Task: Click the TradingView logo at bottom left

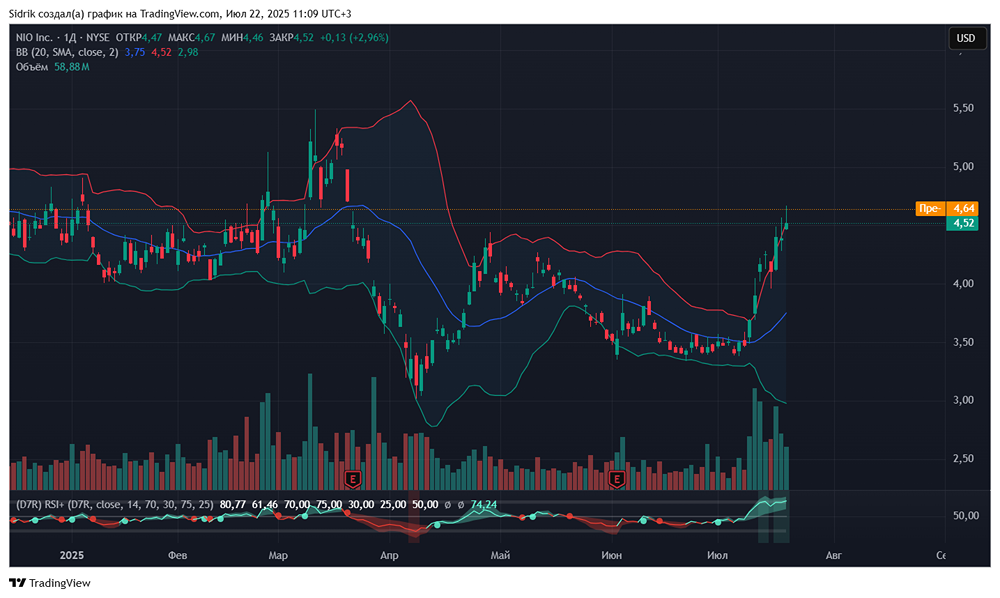Action: (x=50, y=583)
